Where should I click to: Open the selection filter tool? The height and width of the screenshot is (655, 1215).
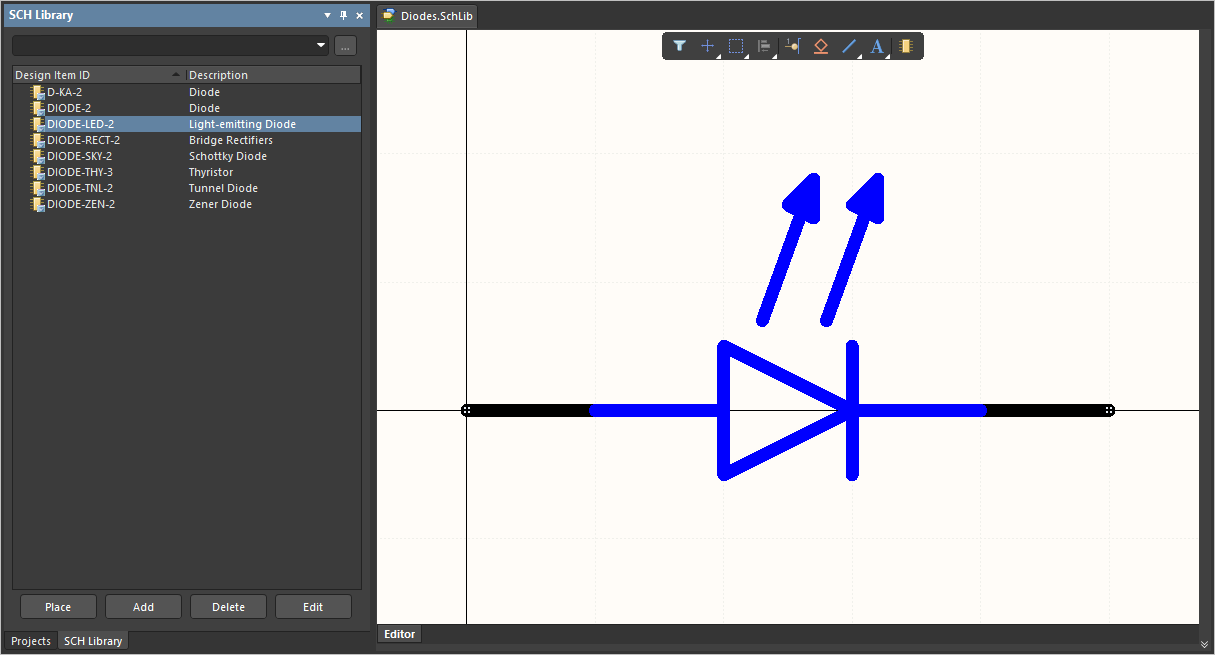point(679,46)
